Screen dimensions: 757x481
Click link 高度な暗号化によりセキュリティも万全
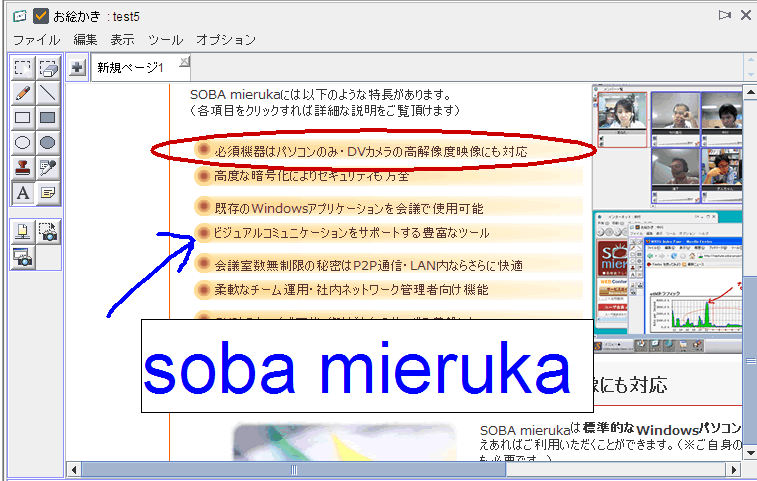coord(311,176)
